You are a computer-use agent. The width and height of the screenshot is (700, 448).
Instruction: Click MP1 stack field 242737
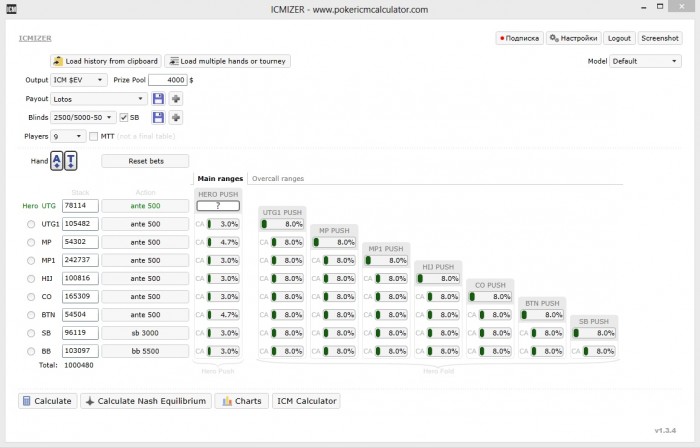80,260
